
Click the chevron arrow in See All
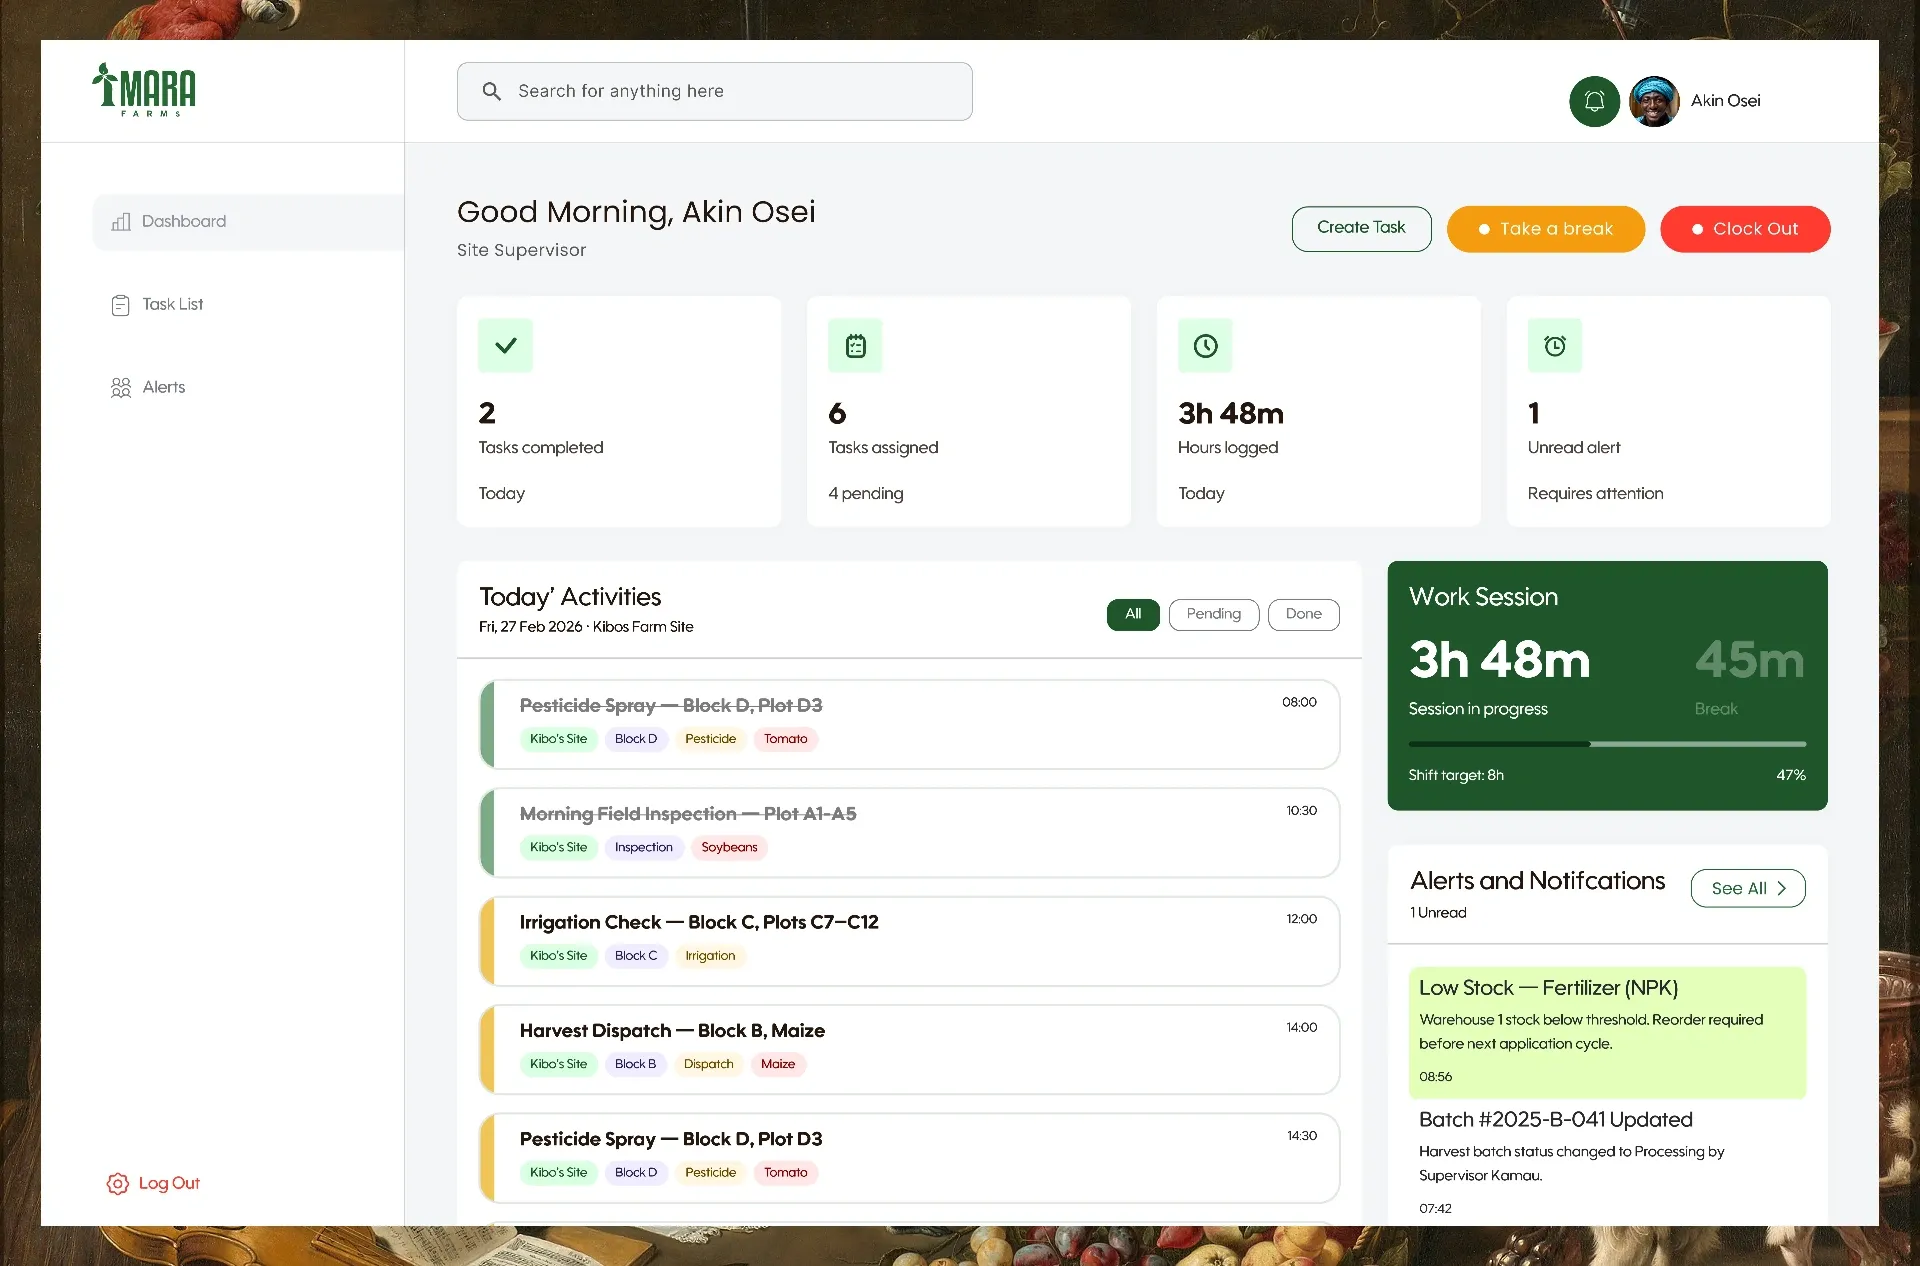[x=1782, y=888]
